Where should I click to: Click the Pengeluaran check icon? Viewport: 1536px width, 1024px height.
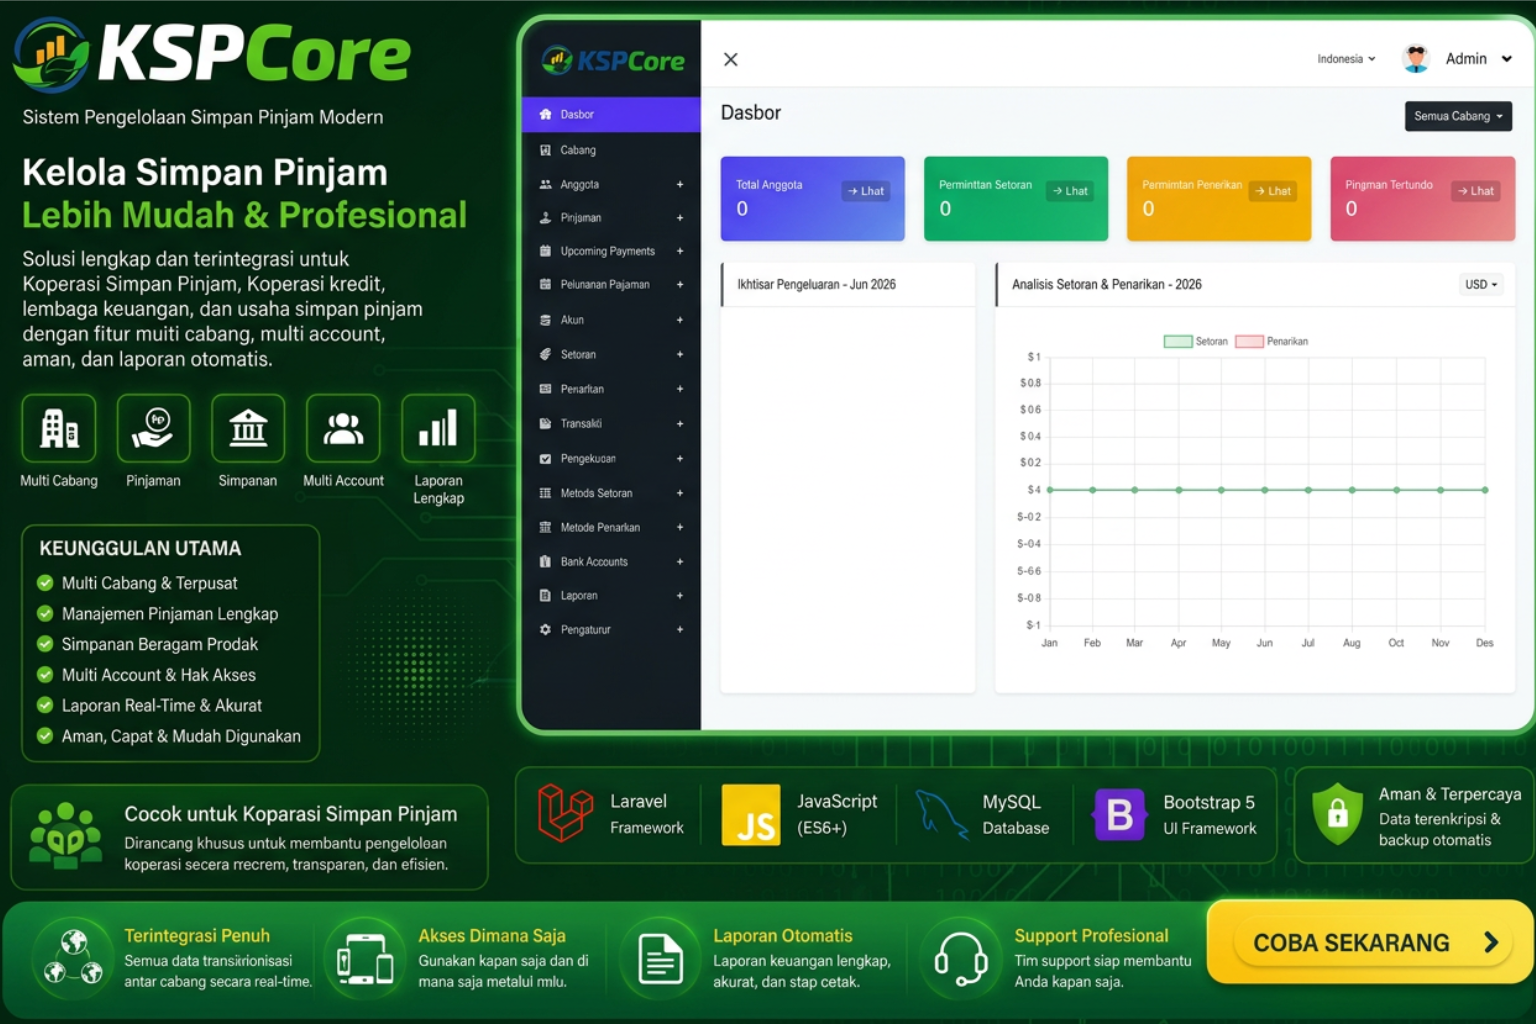(545, 459)
